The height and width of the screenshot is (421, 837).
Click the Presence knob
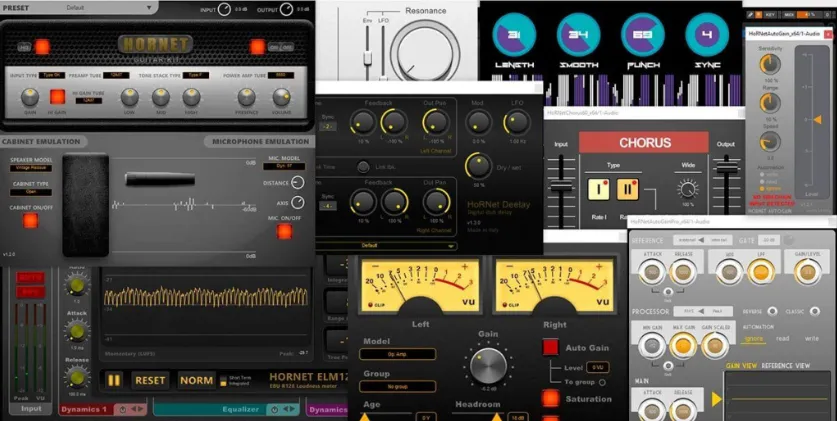click(x=246, y=97)
